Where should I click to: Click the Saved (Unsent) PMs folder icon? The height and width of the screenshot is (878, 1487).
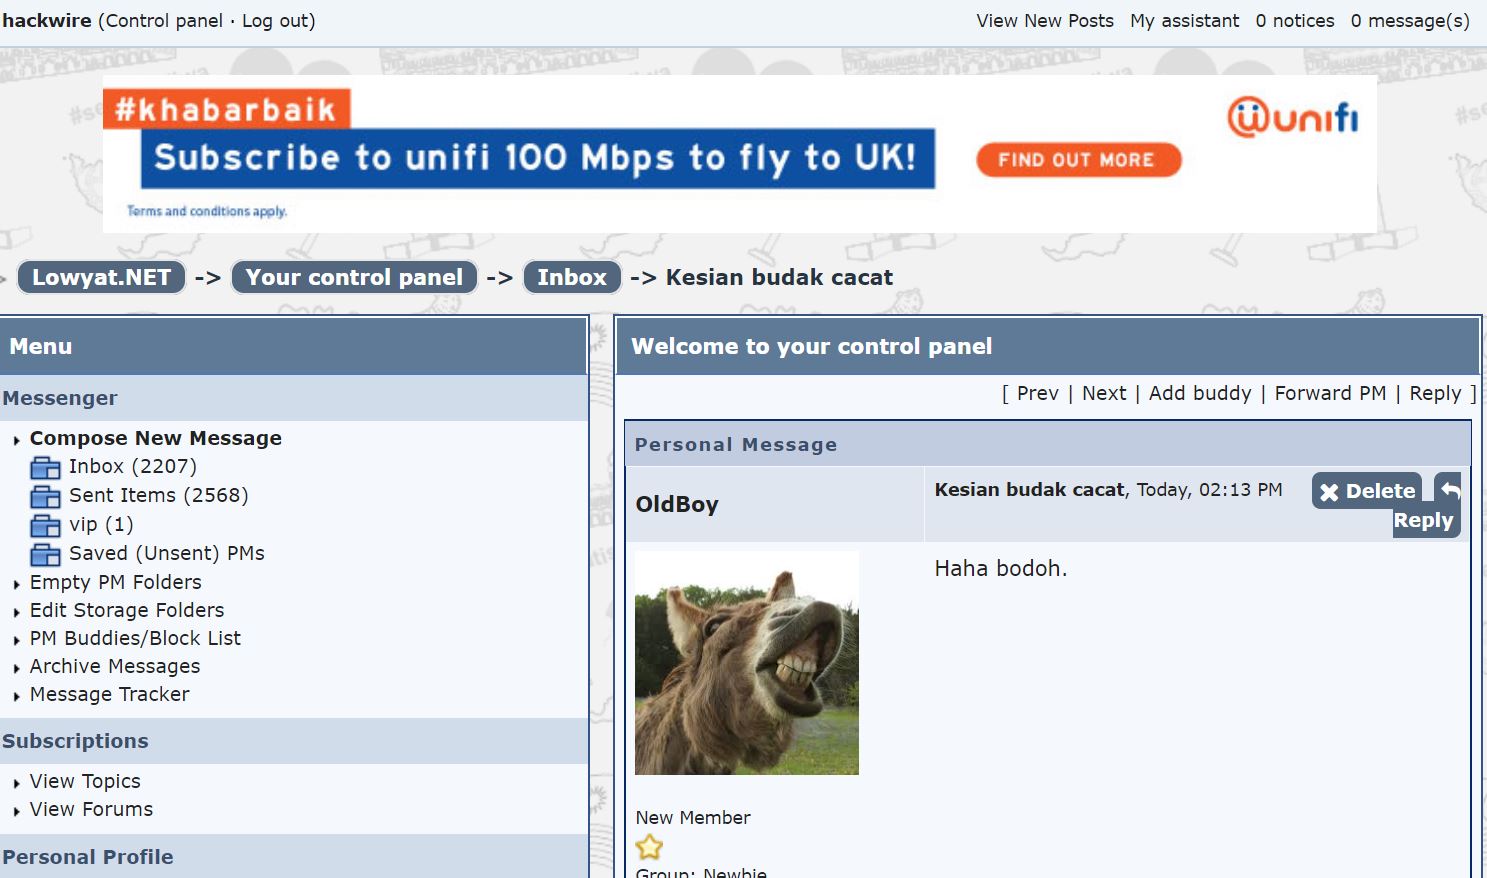45,555
